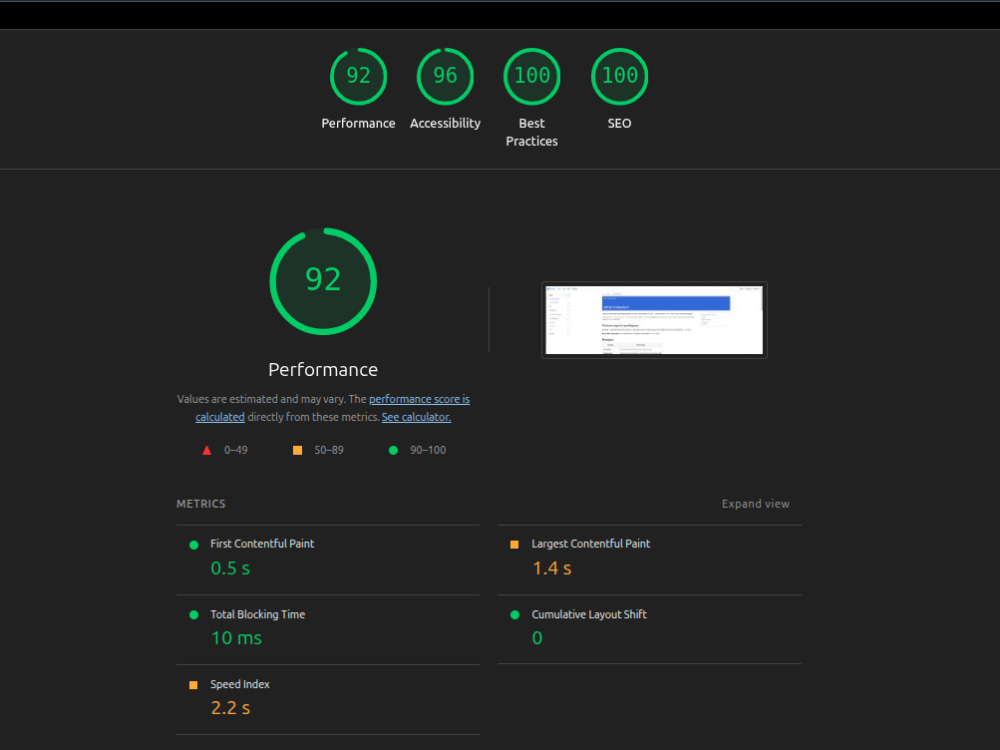Click the Best Practices score gauge showing 100
This screenshot has height=750, width=1000.
tap(532, 77)
